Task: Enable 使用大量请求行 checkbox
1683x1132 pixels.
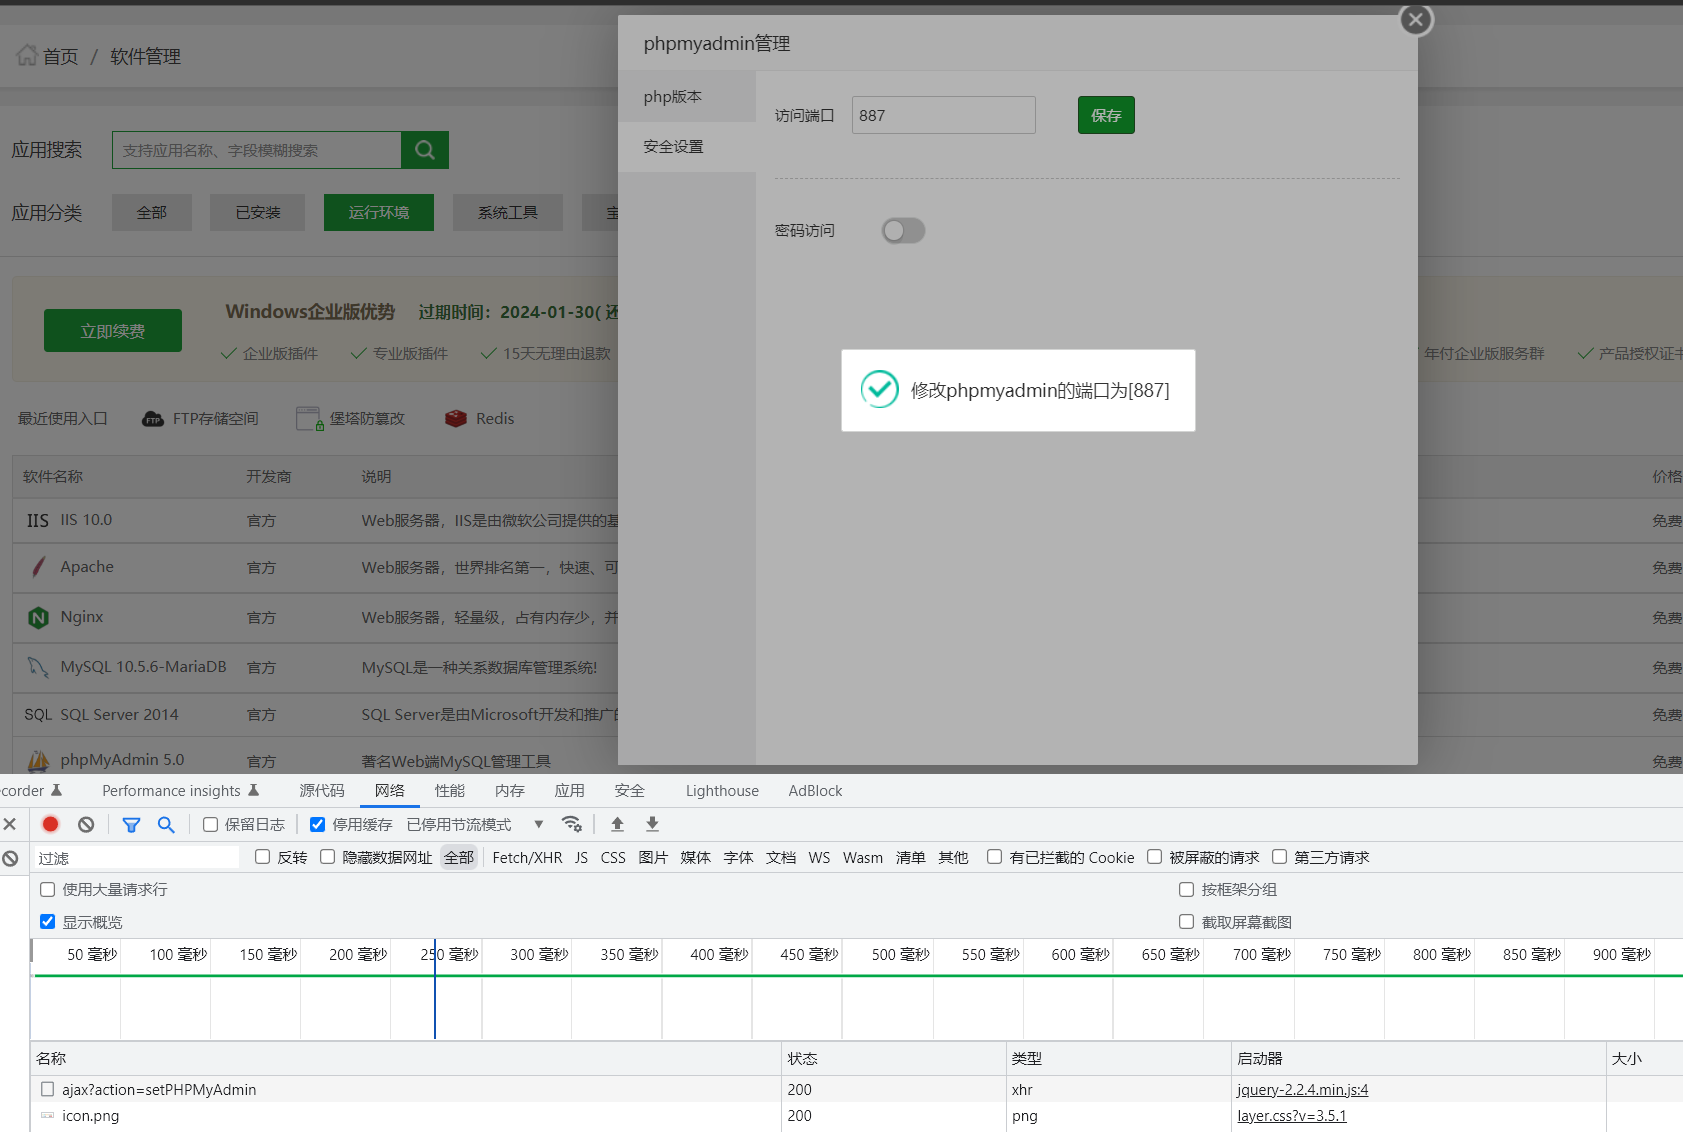Action: click(47, 889)
